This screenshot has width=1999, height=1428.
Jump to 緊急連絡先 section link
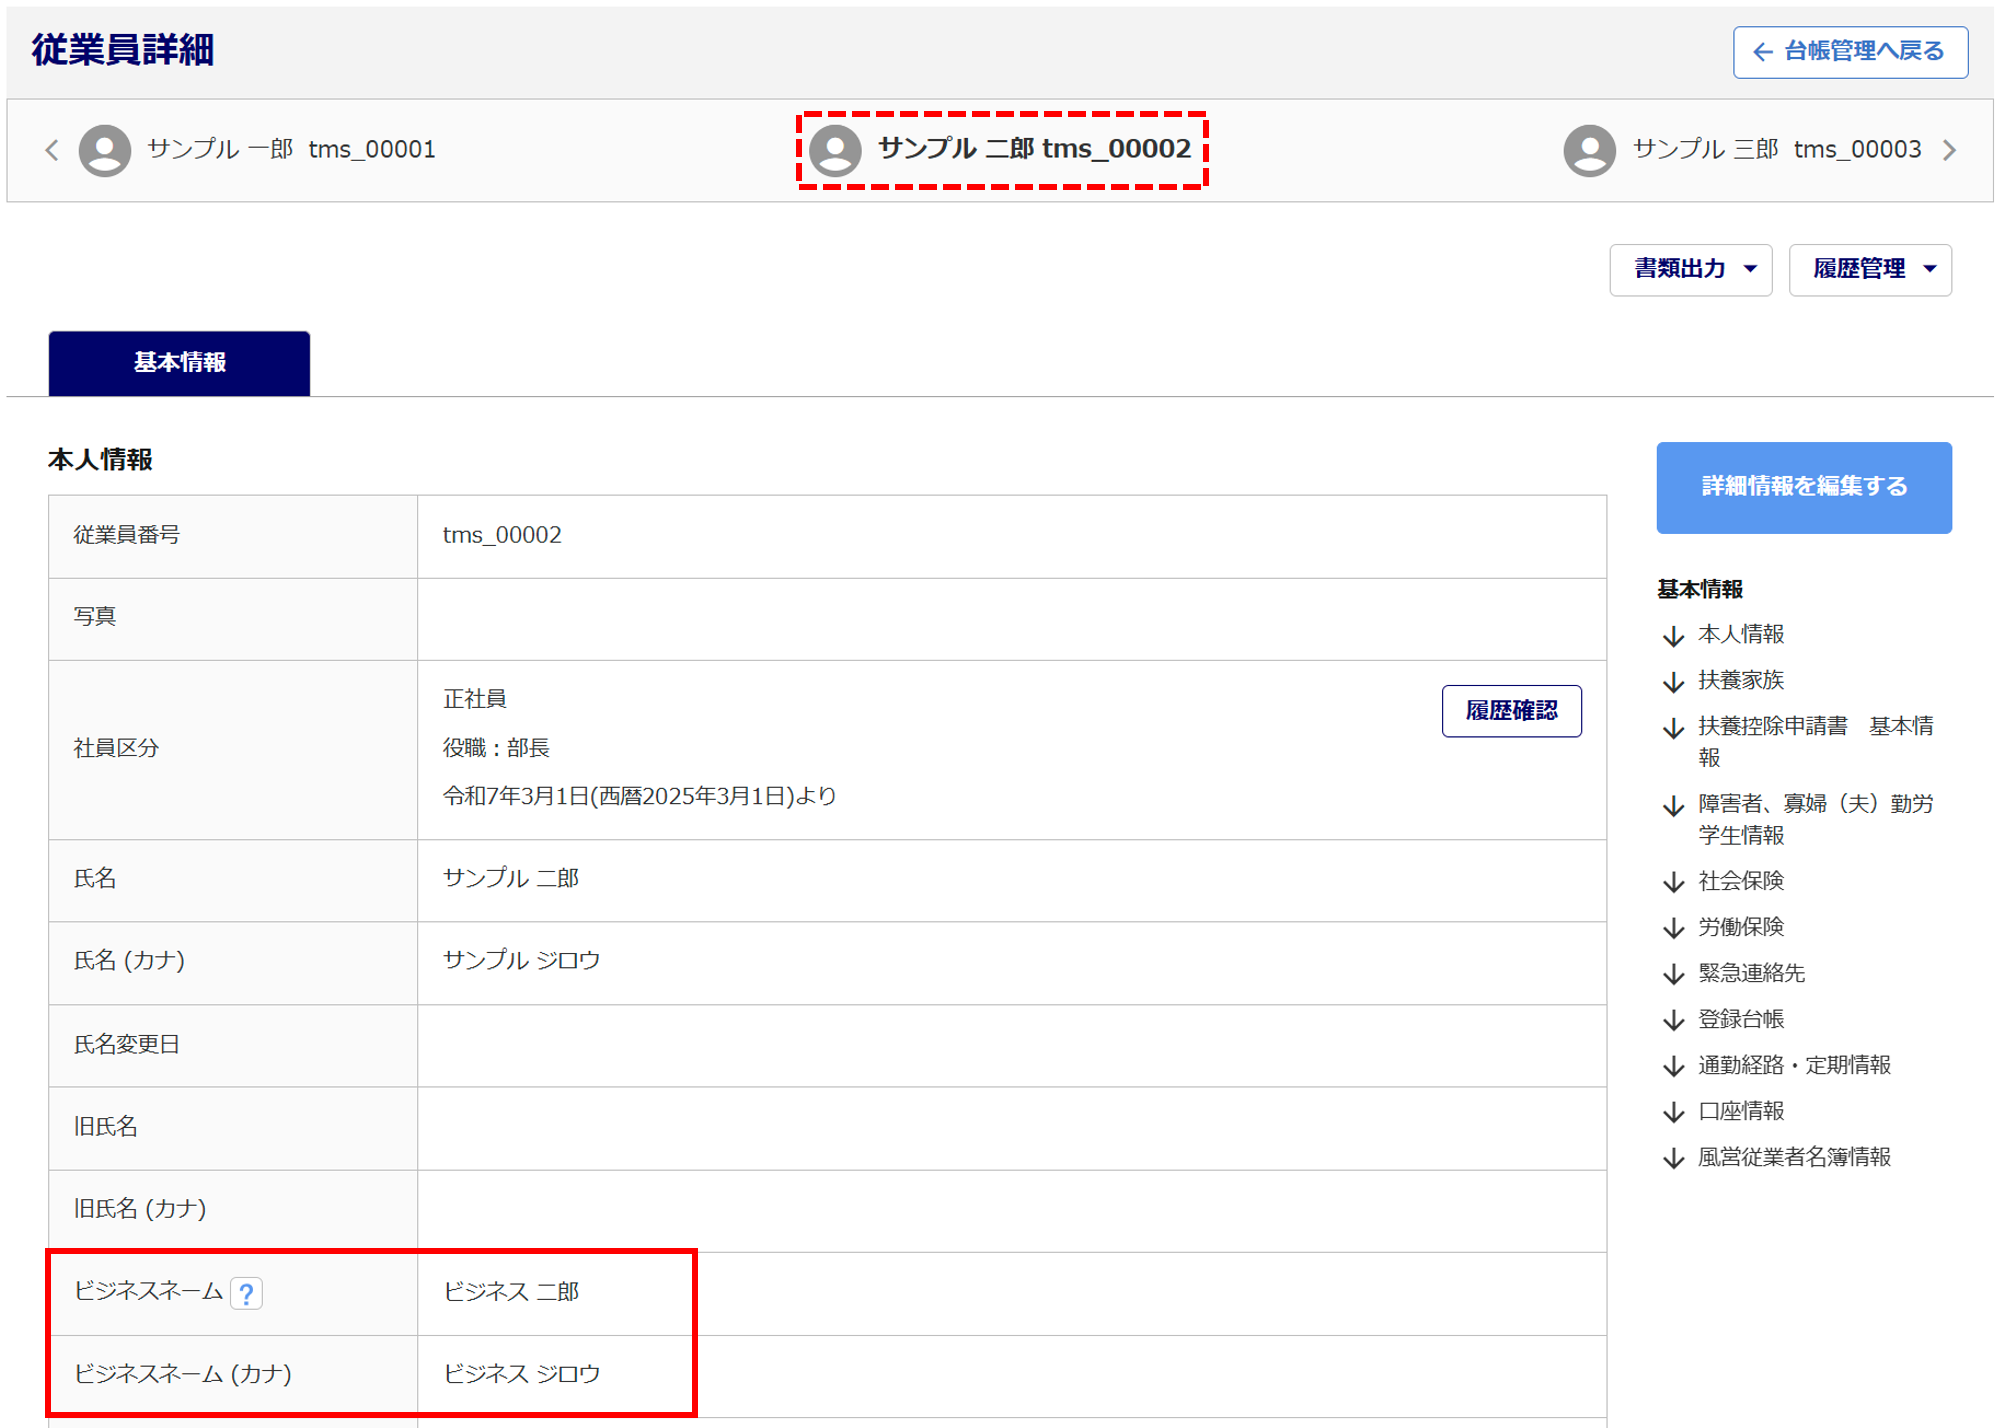pyautogui.click(x=1750, y=973)
